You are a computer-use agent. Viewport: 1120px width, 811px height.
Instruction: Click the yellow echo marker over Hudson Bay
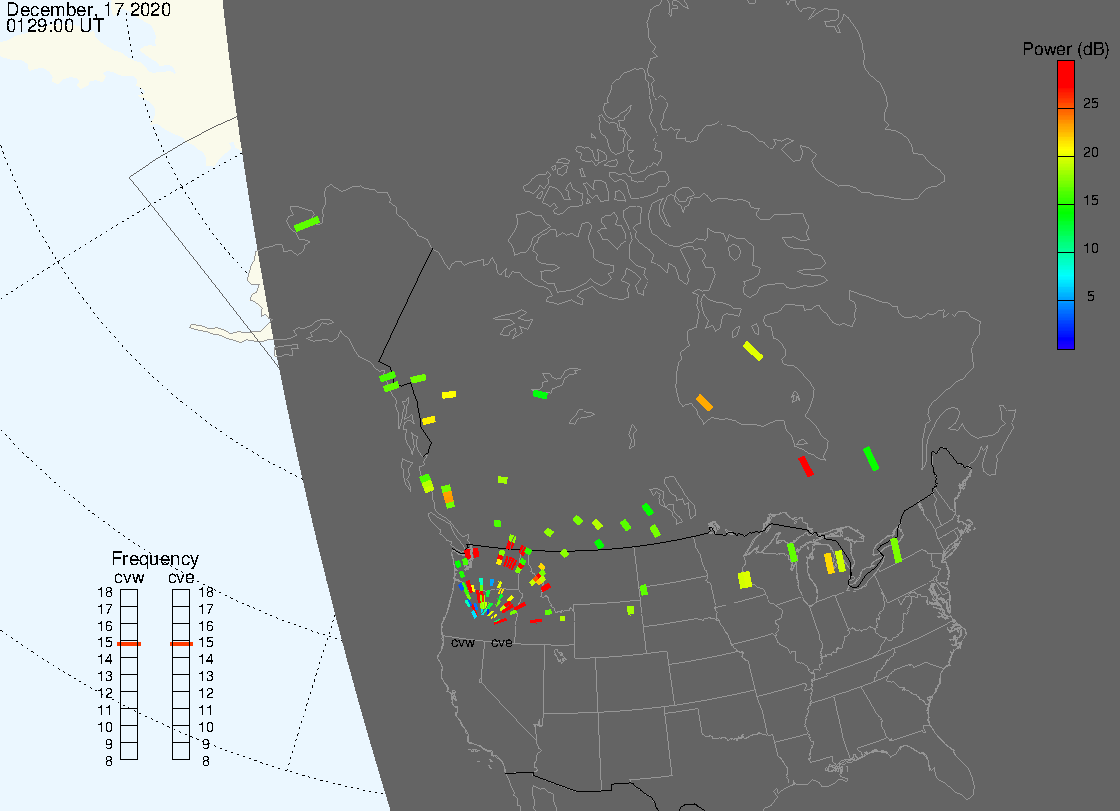752,351
